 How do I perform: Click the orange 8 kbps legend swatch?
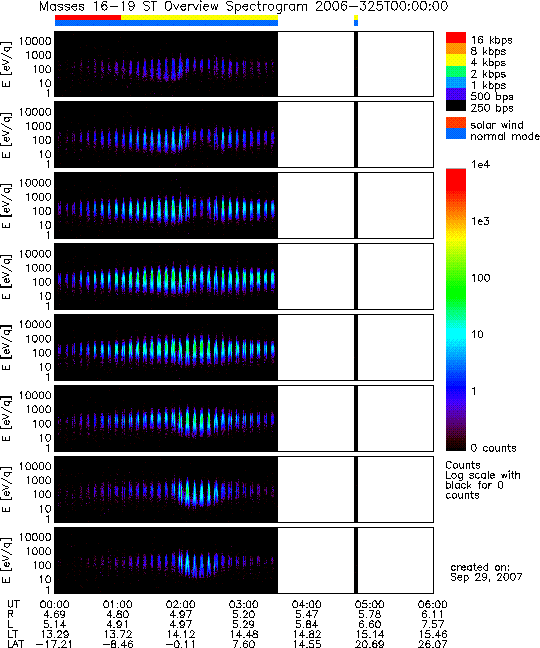click(x=456, y=49)
